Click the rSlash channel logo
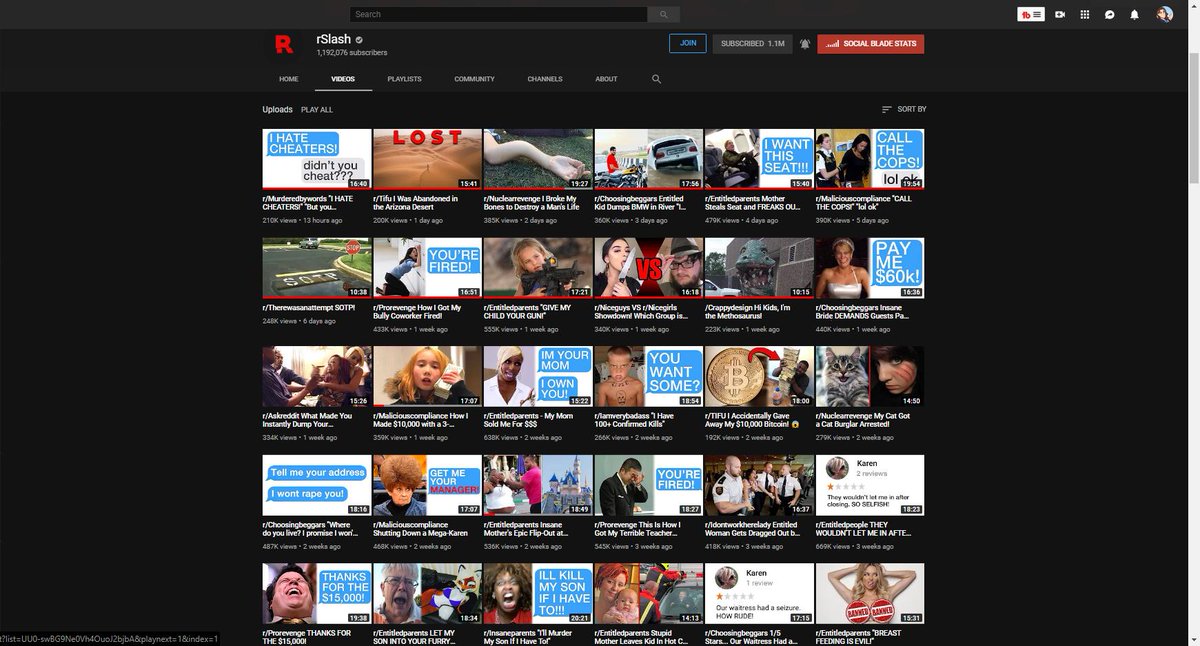 (284, 44)
